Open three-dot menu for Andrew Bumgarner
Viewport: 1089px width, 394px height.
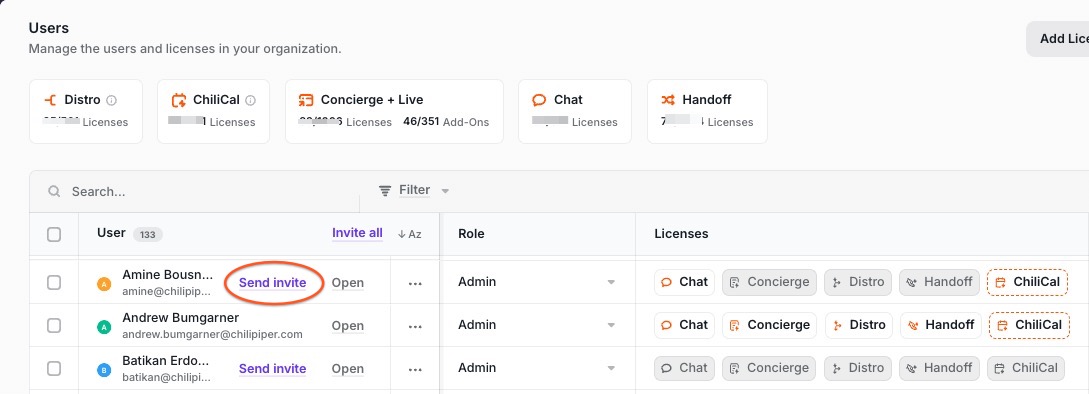tap(415, 327)
